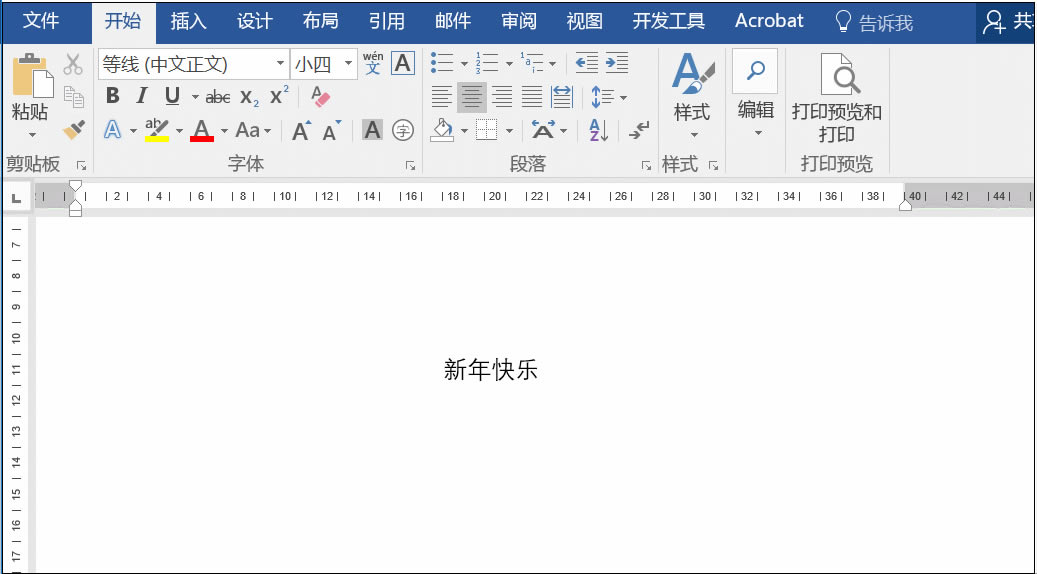Click the Paste clipboard icon

pos(32,76)
